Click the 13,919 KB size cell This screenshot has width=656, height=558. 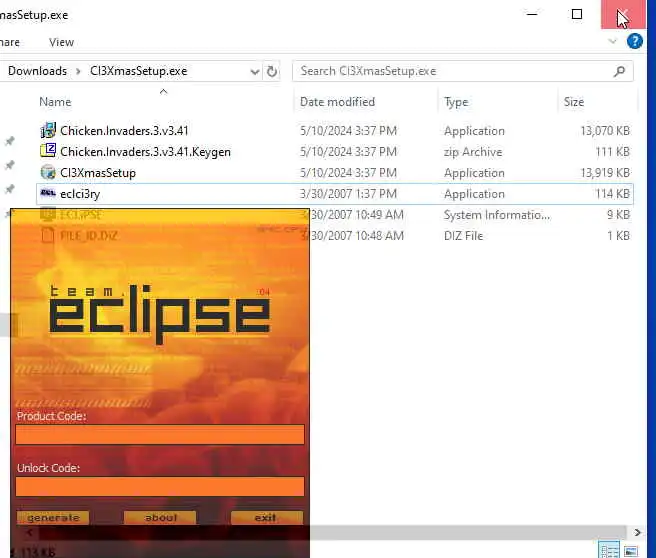[x=605, y=172]
